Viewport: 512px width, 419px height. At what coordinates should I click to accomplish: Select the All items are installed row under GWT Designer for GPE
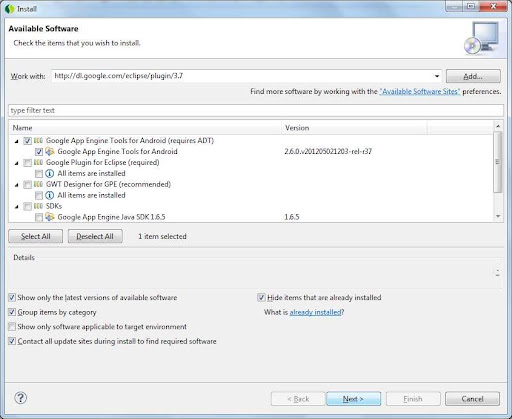(91, 195)
